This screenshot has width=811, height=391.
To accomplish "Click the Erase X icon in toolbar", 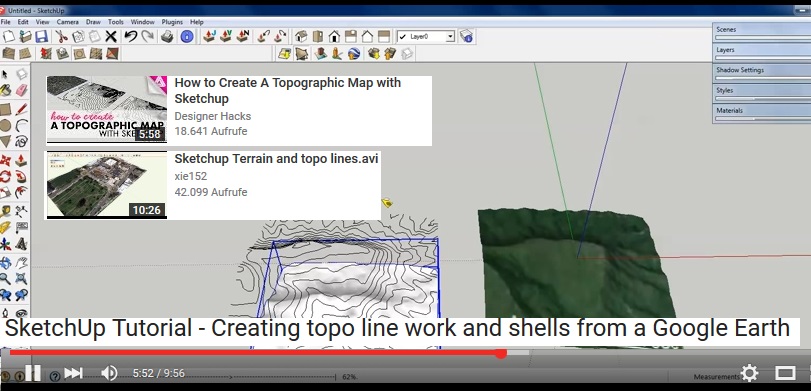I will [111, 37].
